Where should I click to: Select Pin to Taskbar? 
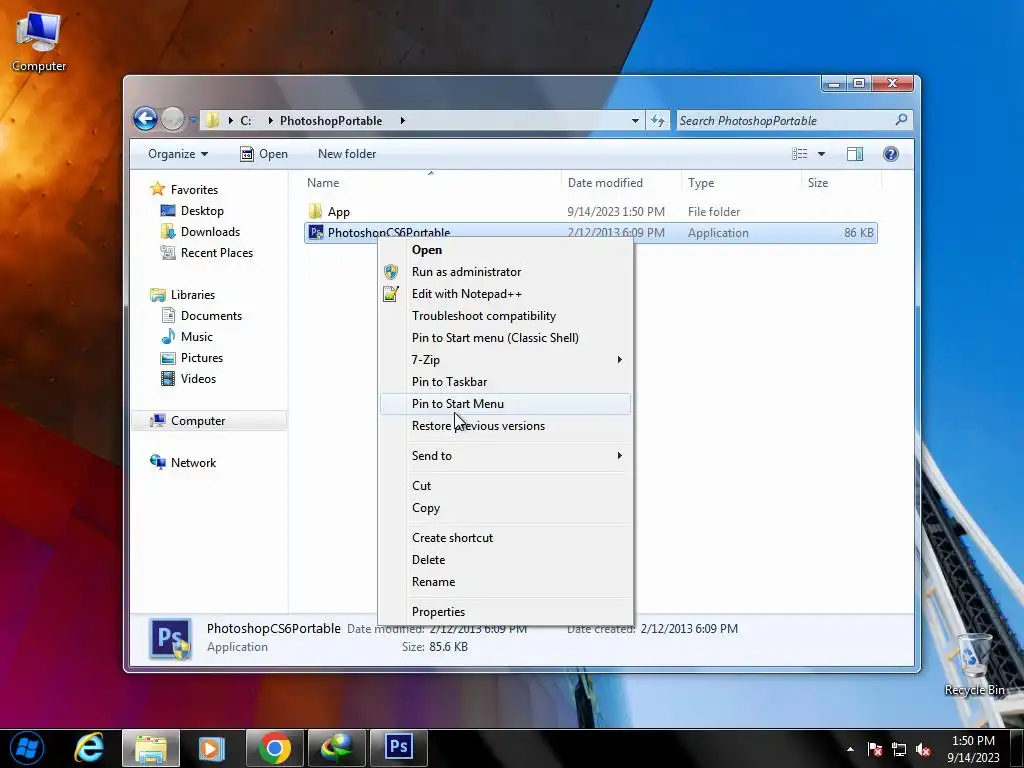[505, 381]
